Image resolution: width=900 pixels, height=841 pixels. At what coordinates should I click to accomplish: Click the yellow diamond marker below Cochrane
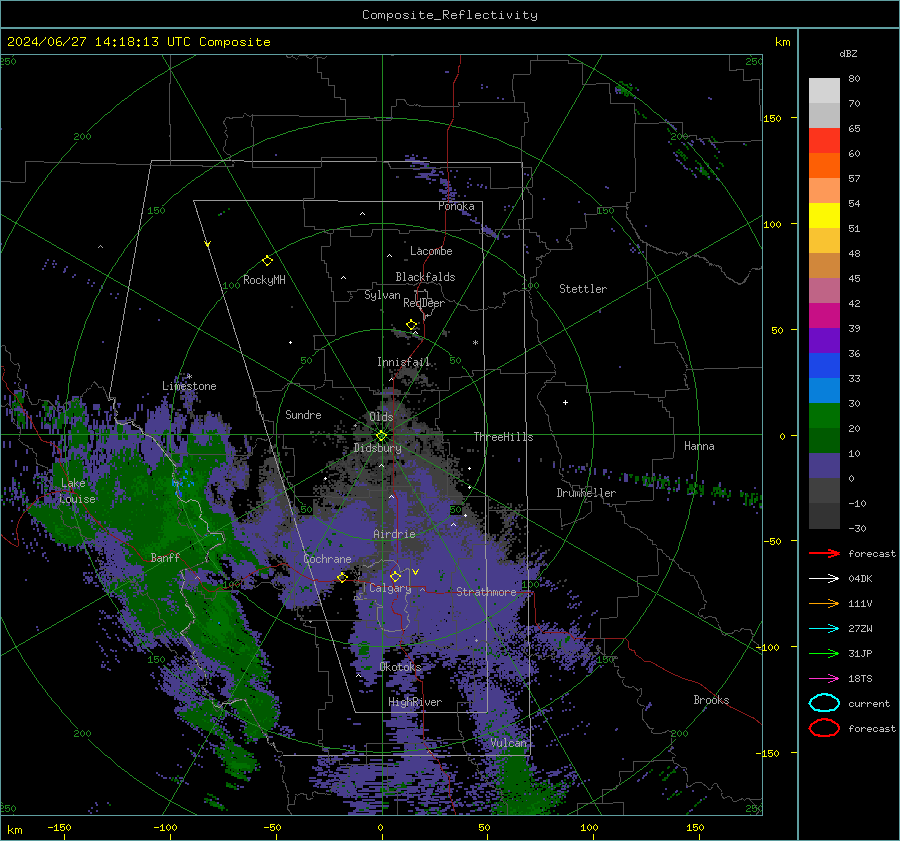(342, 577)
